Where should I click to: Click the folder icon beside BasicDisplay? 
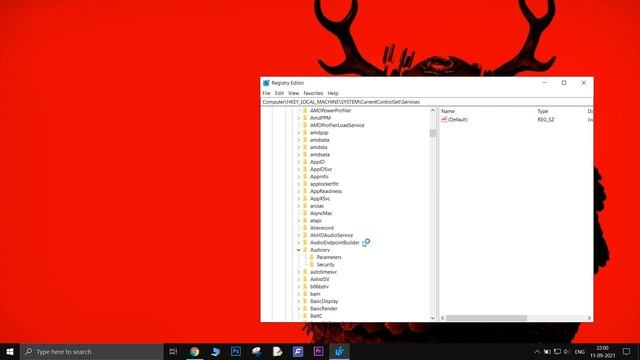305,301
